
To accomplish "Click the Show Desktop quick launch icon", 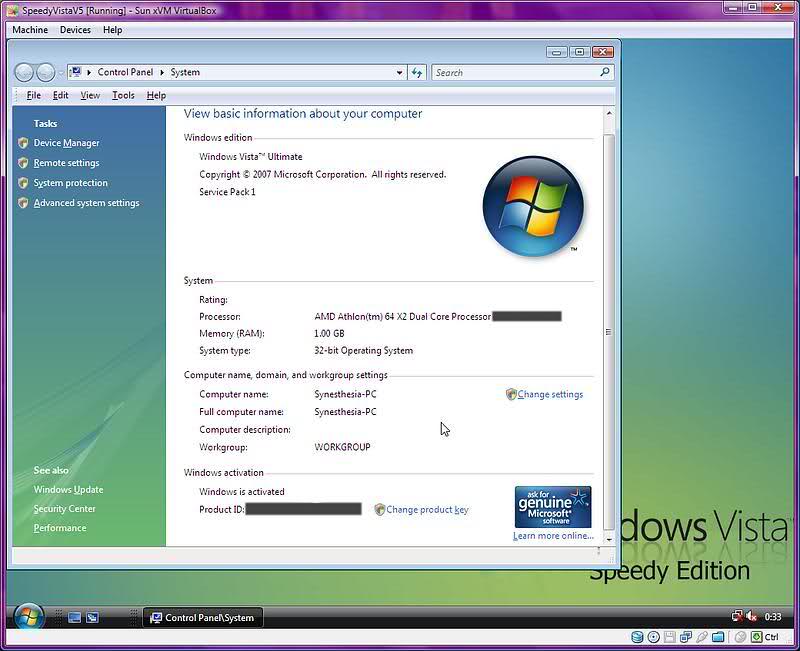I will pyautogui.click(x=74, y=618).
